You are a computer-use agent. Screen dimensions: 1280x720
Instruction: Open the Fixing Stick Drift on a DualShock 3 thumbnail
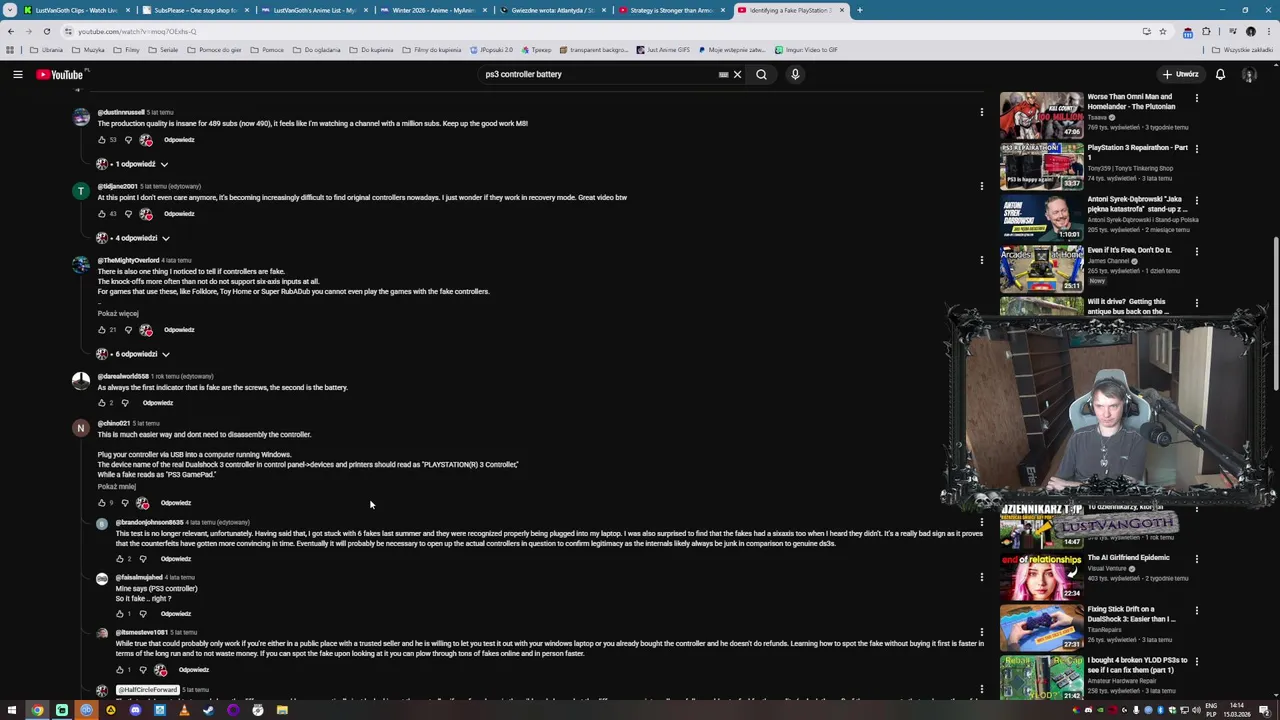1041,627
